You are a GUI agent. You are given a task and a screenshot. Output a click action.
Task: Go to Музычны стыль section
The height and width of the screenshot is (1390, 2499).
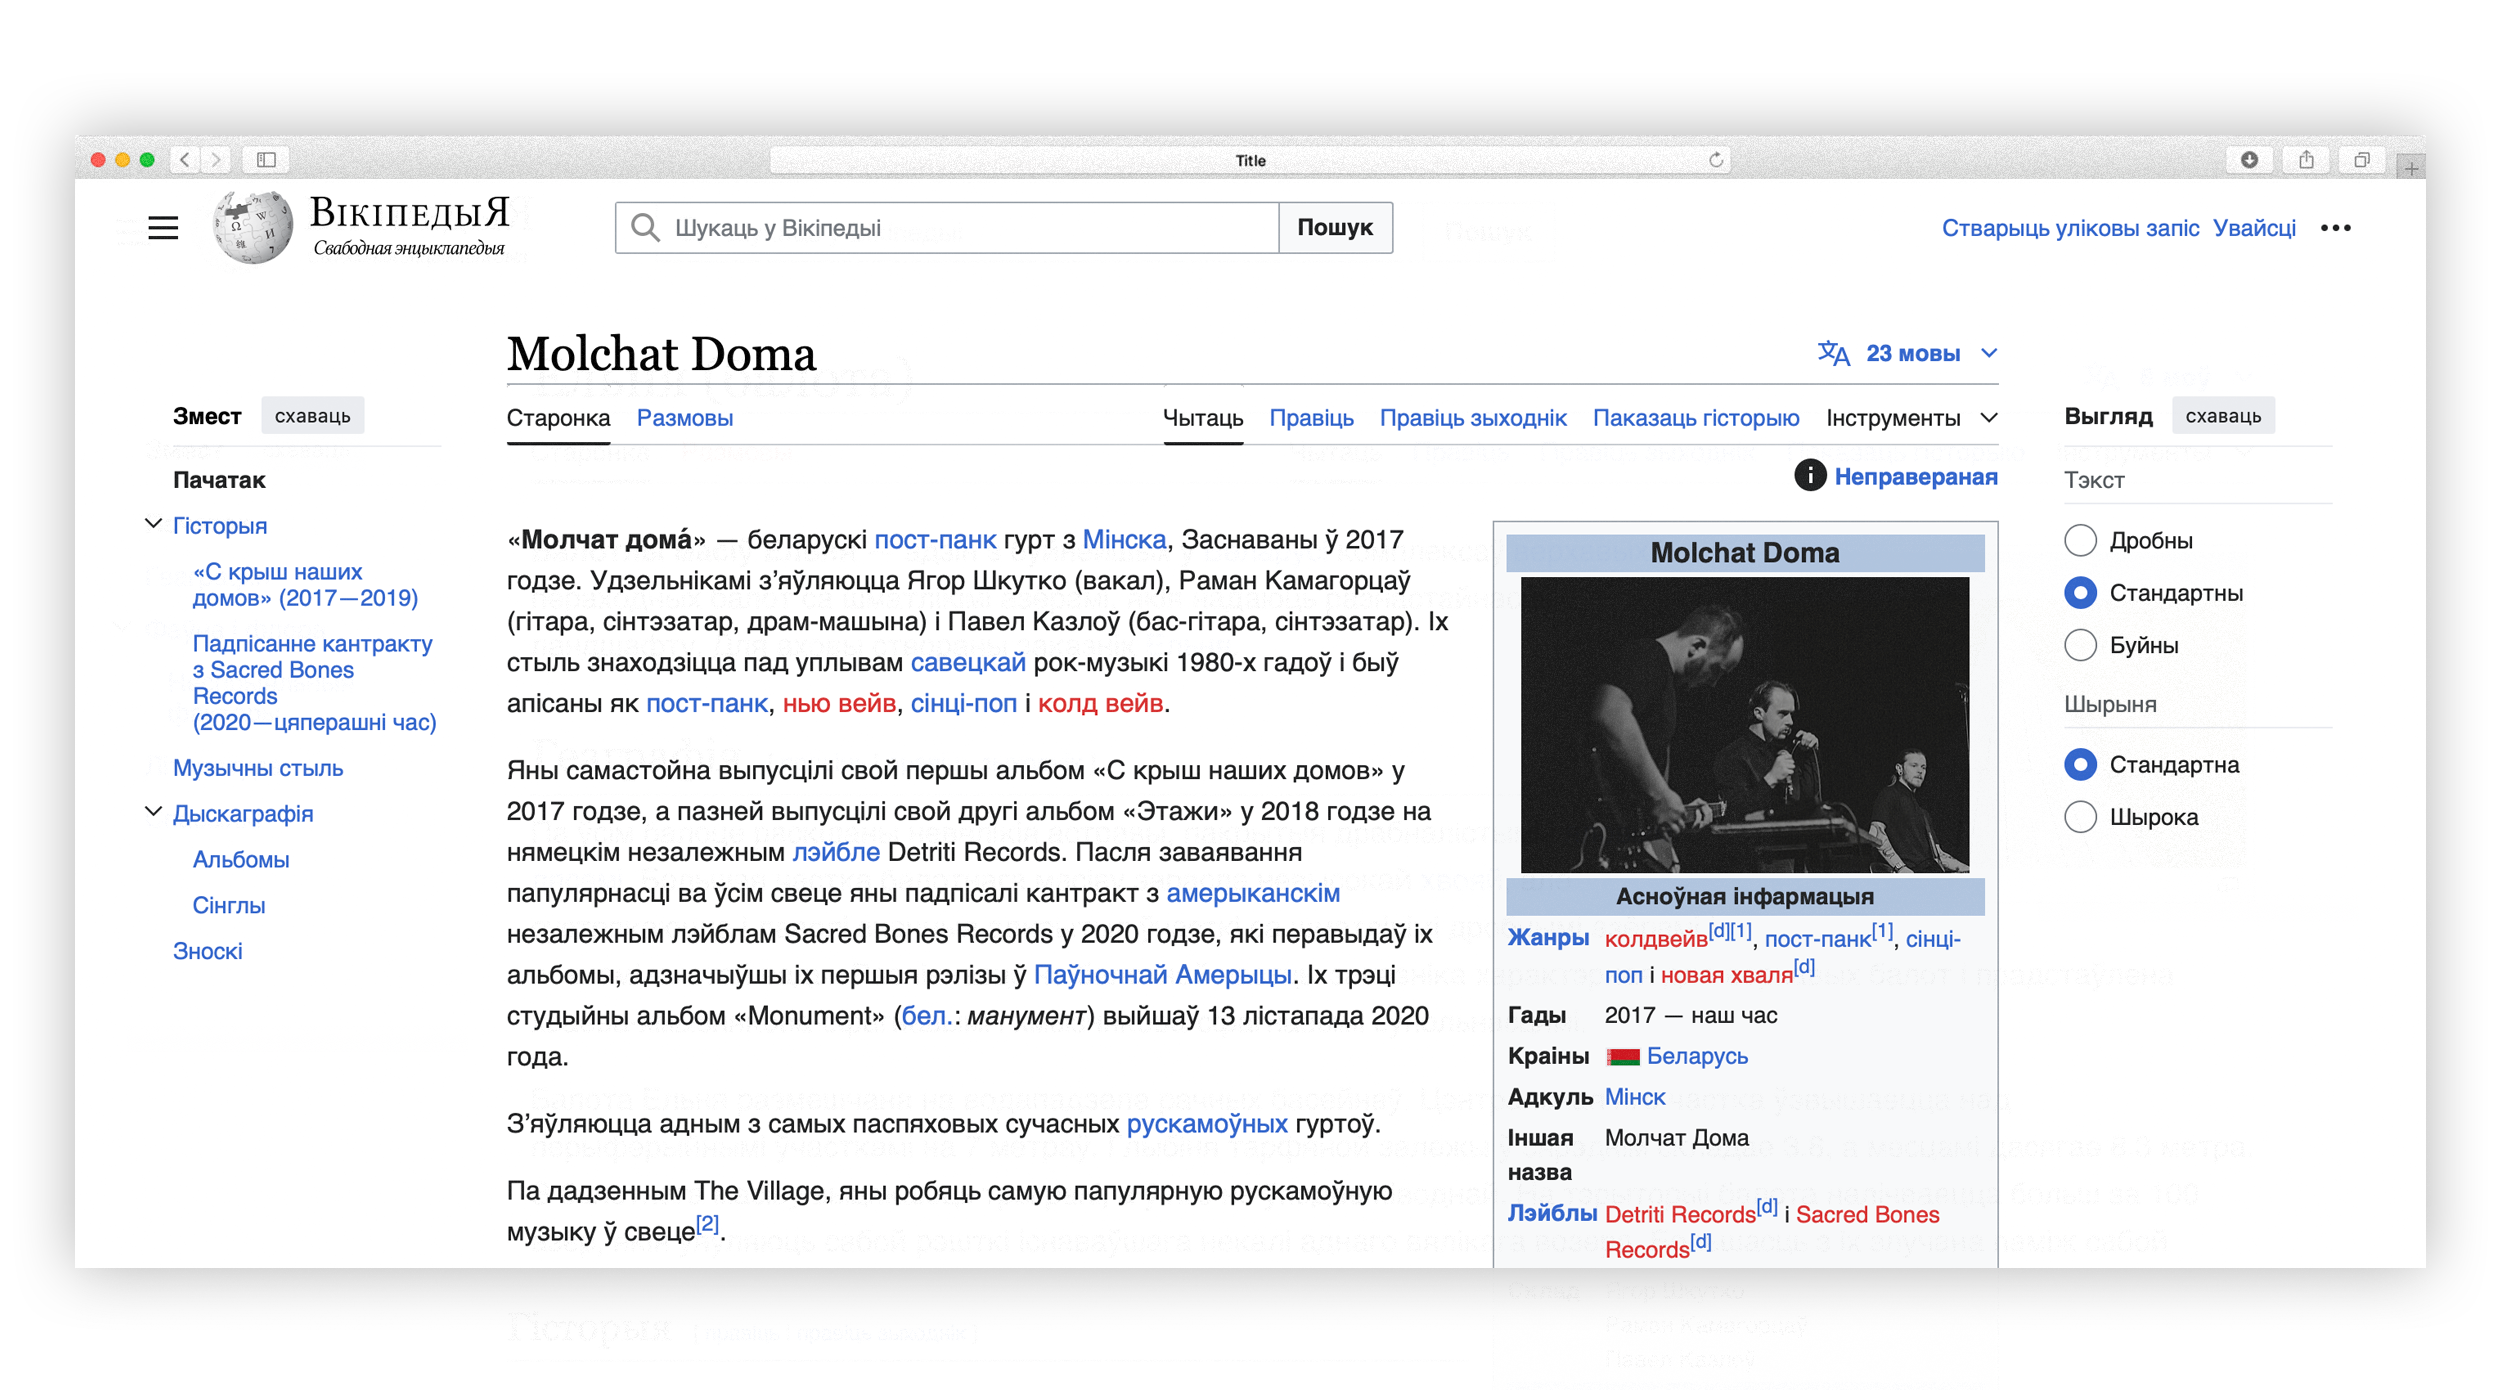pyautogui.click(x=258, y=768)
